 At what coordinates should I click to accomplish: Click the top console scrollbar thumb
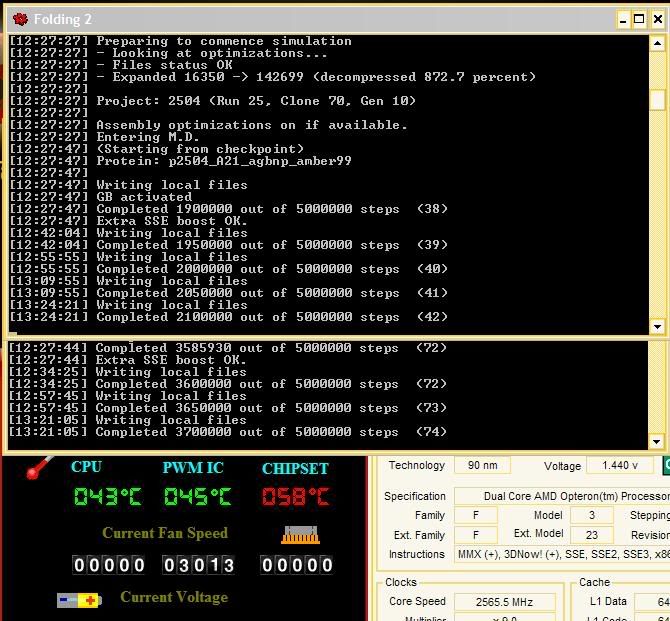tap(657, 100)
